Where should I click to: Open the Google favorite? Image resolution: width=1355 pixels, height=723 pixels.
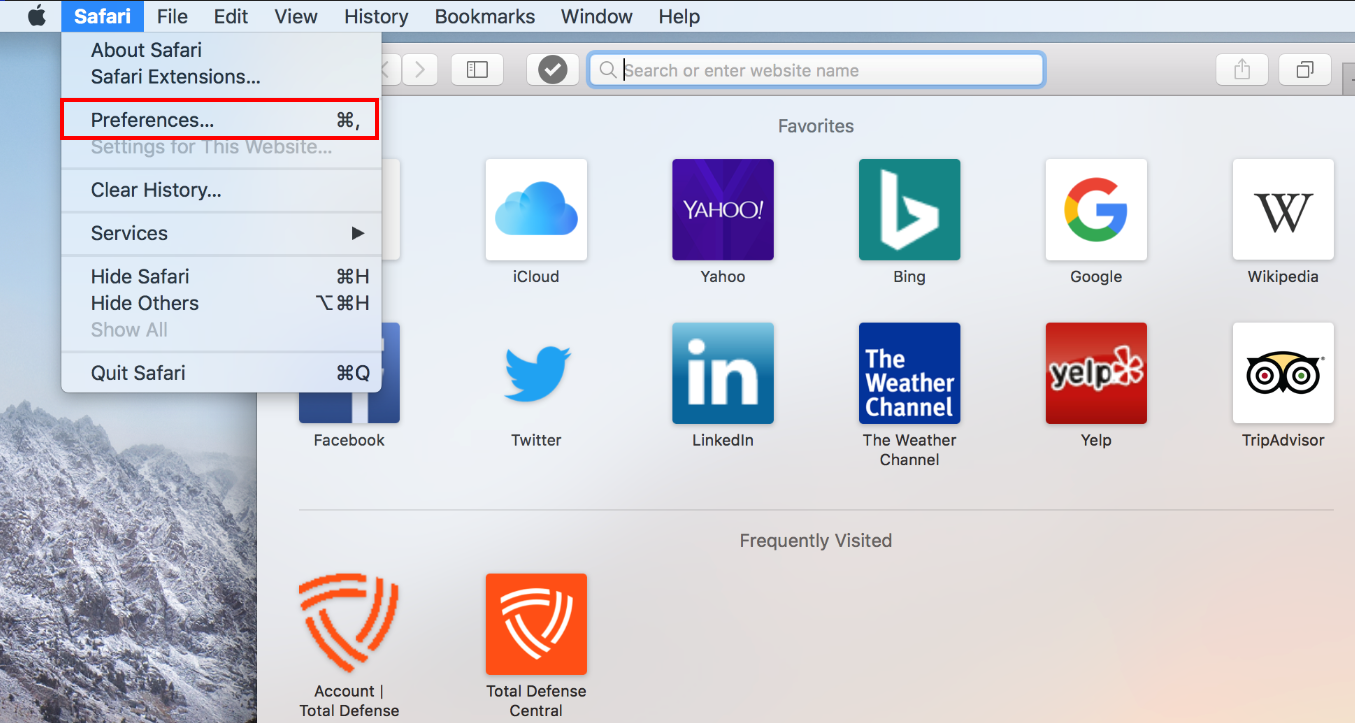click(1096, 210)
